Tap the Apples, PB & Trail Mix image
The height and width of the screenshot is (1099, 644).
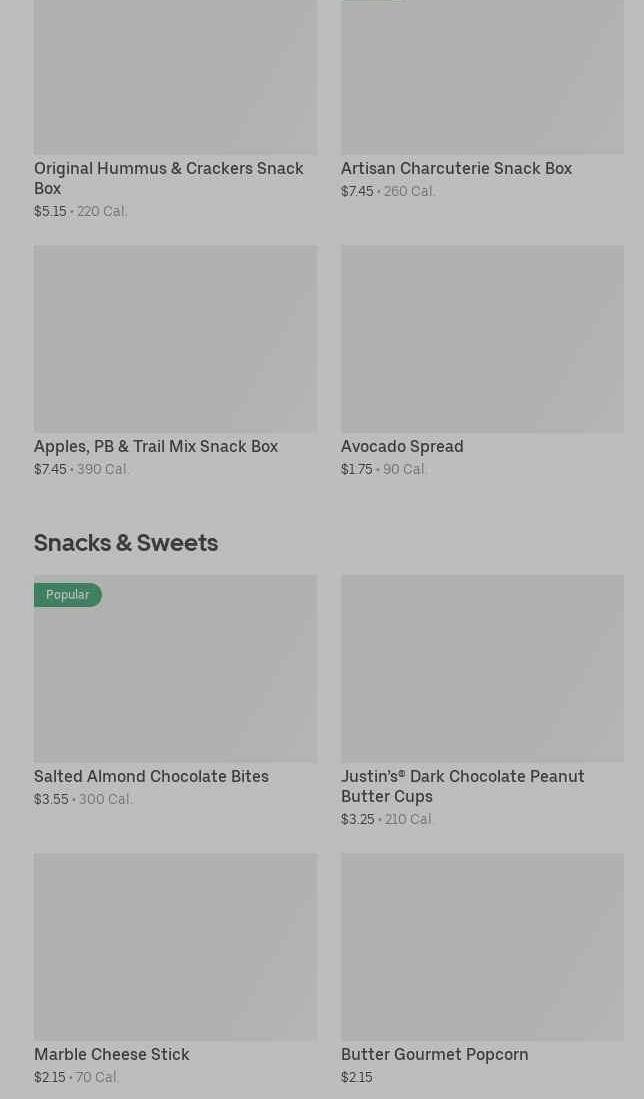pos(175,338)
